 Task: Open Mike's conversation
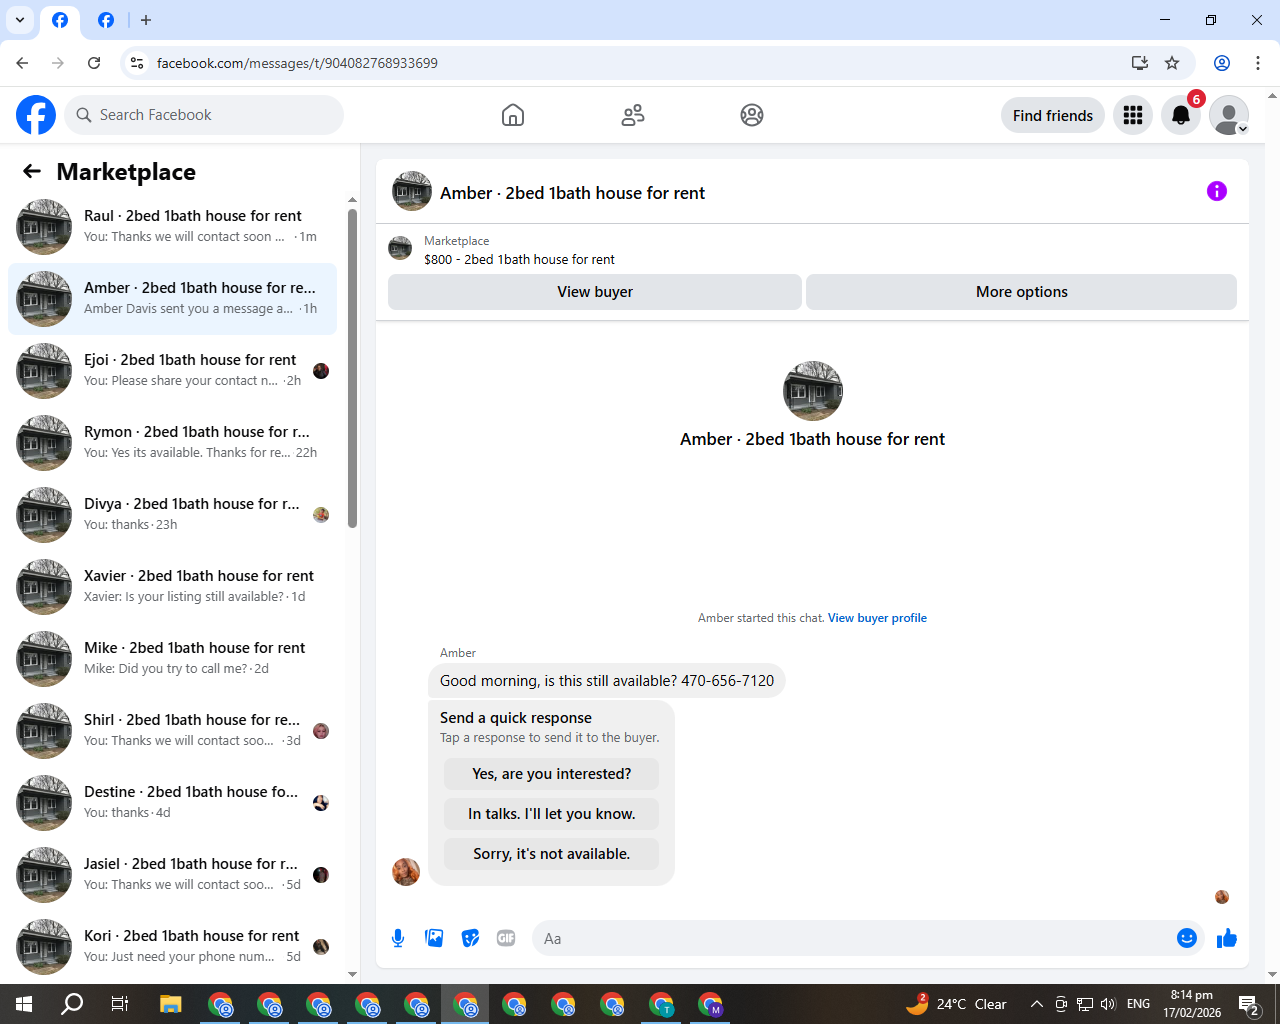coord(172,659)
